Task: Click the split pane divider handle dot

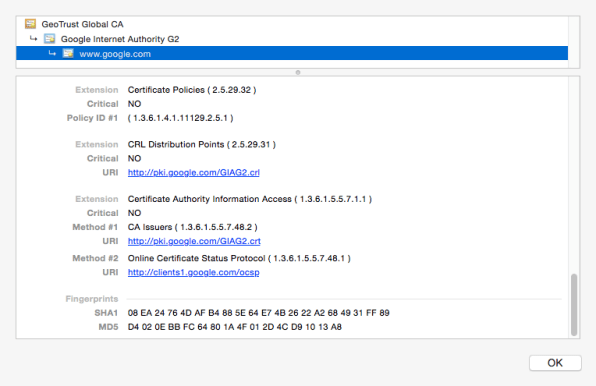Action: click(x=298, y=72)
